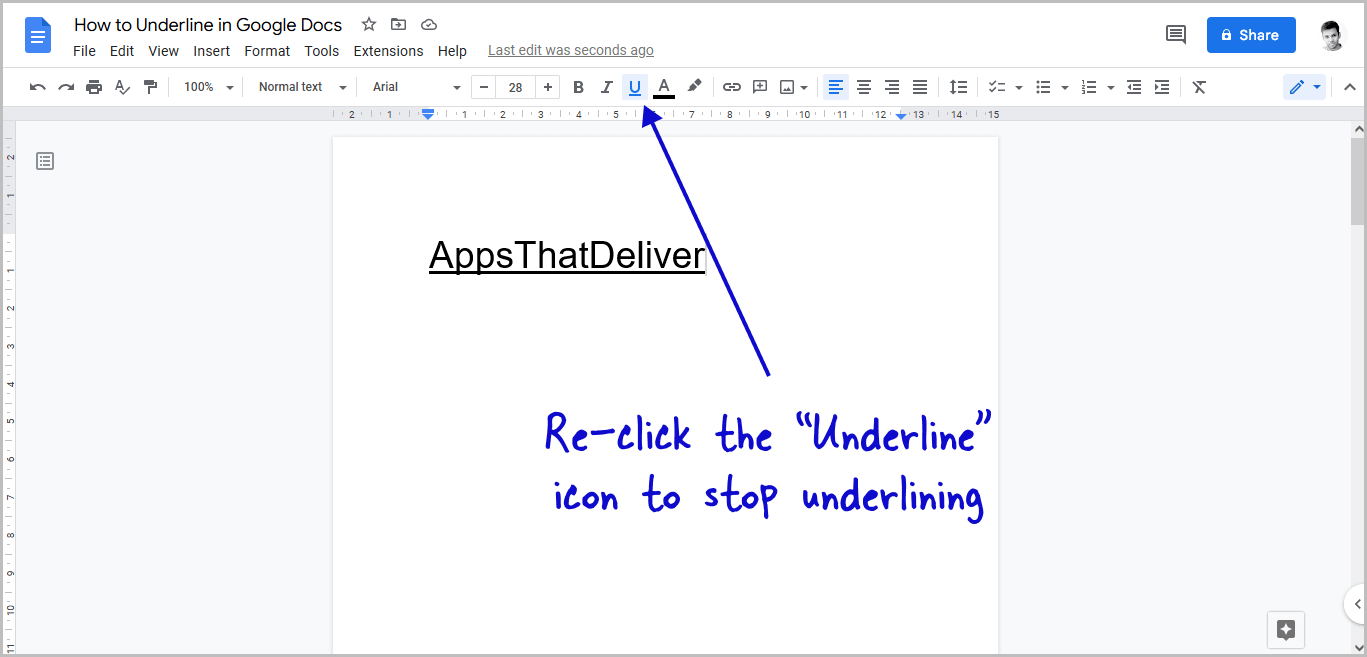Open the Insert menu
The image size is (1367, 657).
click(212, 50)
